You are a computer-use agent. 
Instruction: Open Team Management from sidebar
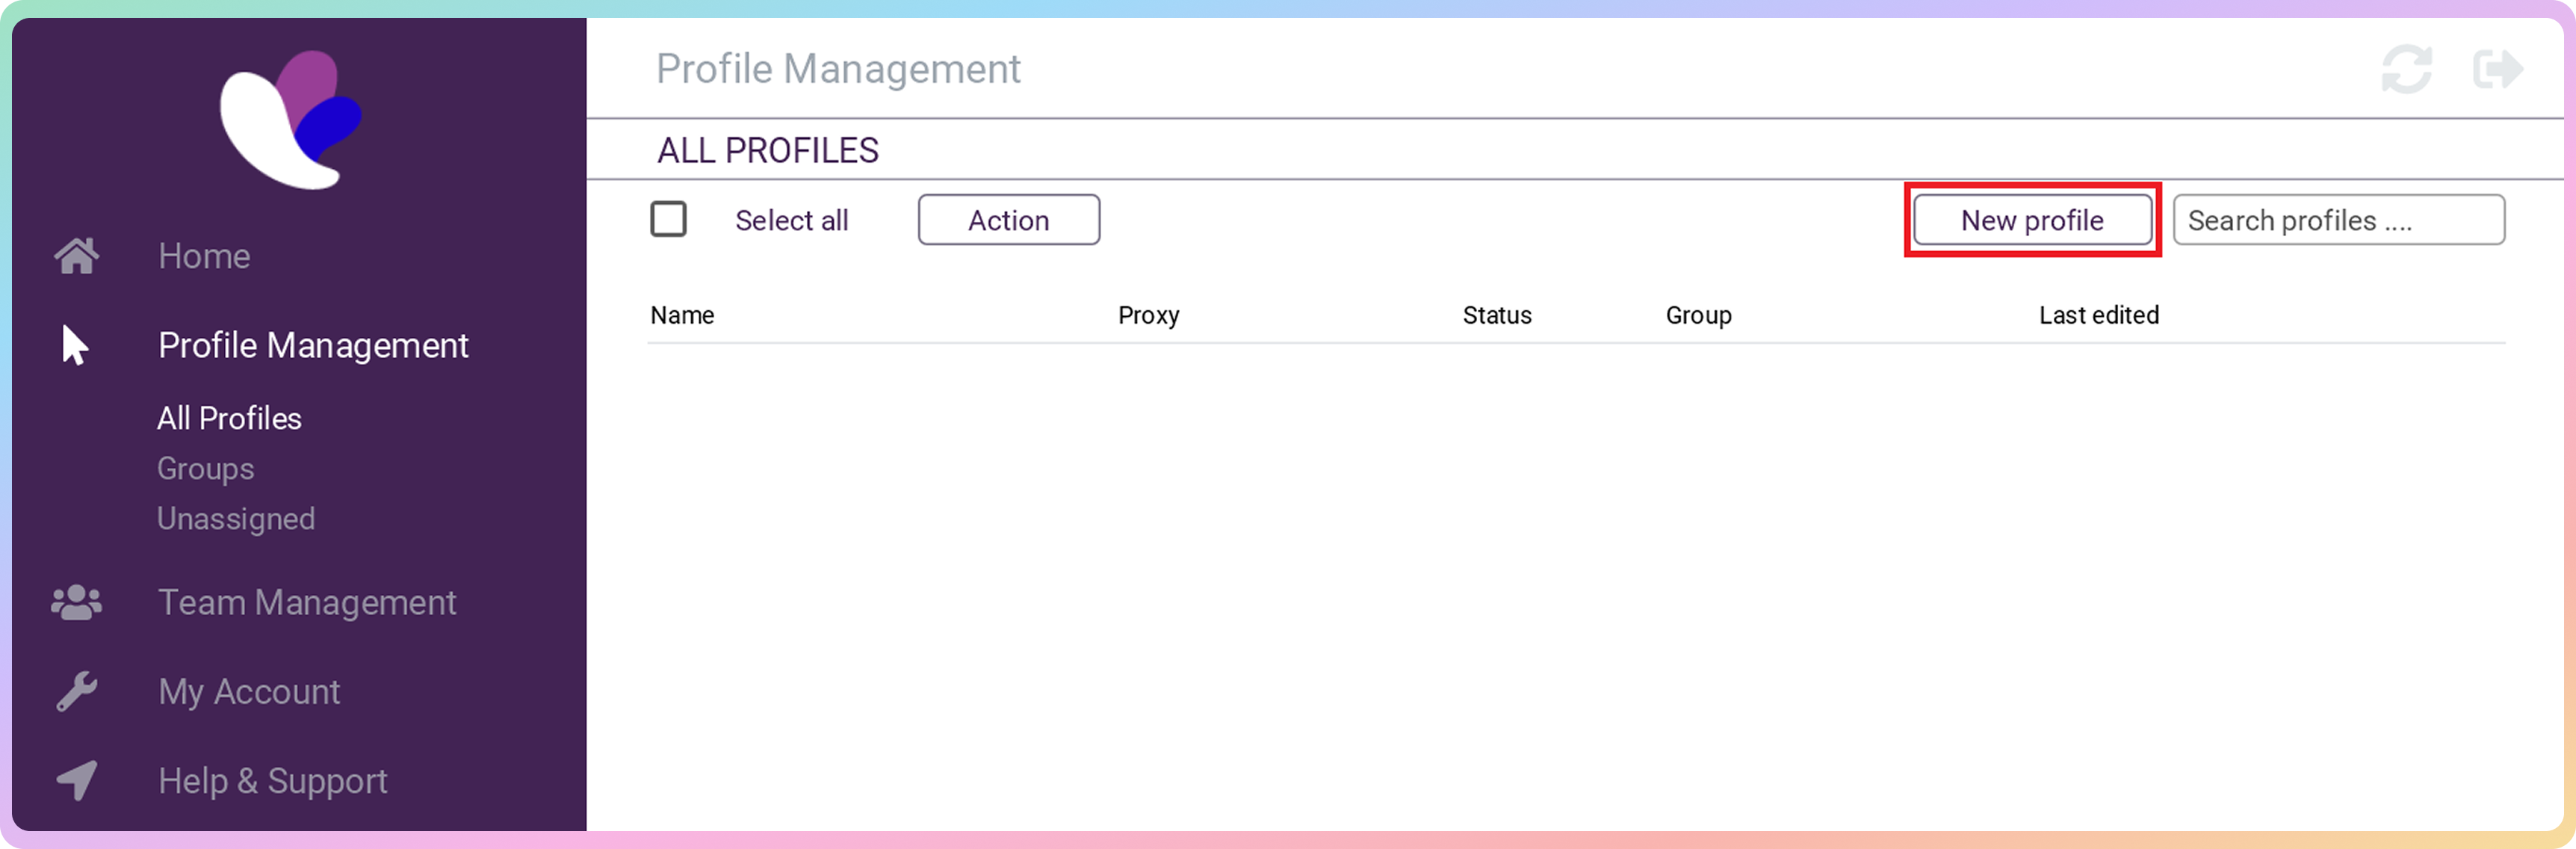307,602
